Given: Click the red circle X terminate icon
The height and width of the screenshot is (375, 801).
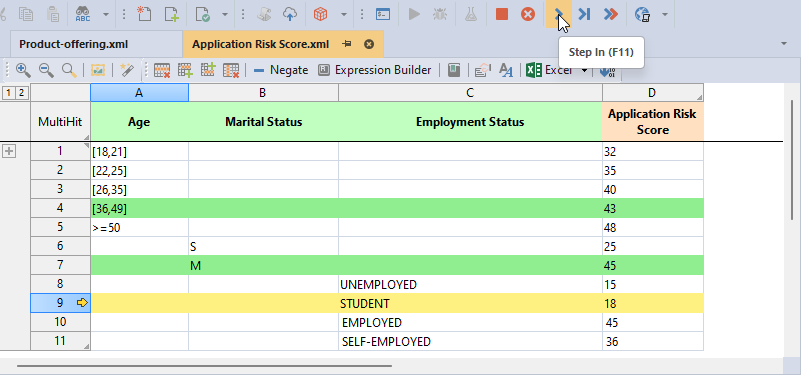Looking at the screenshot, I should click(528, 14).
